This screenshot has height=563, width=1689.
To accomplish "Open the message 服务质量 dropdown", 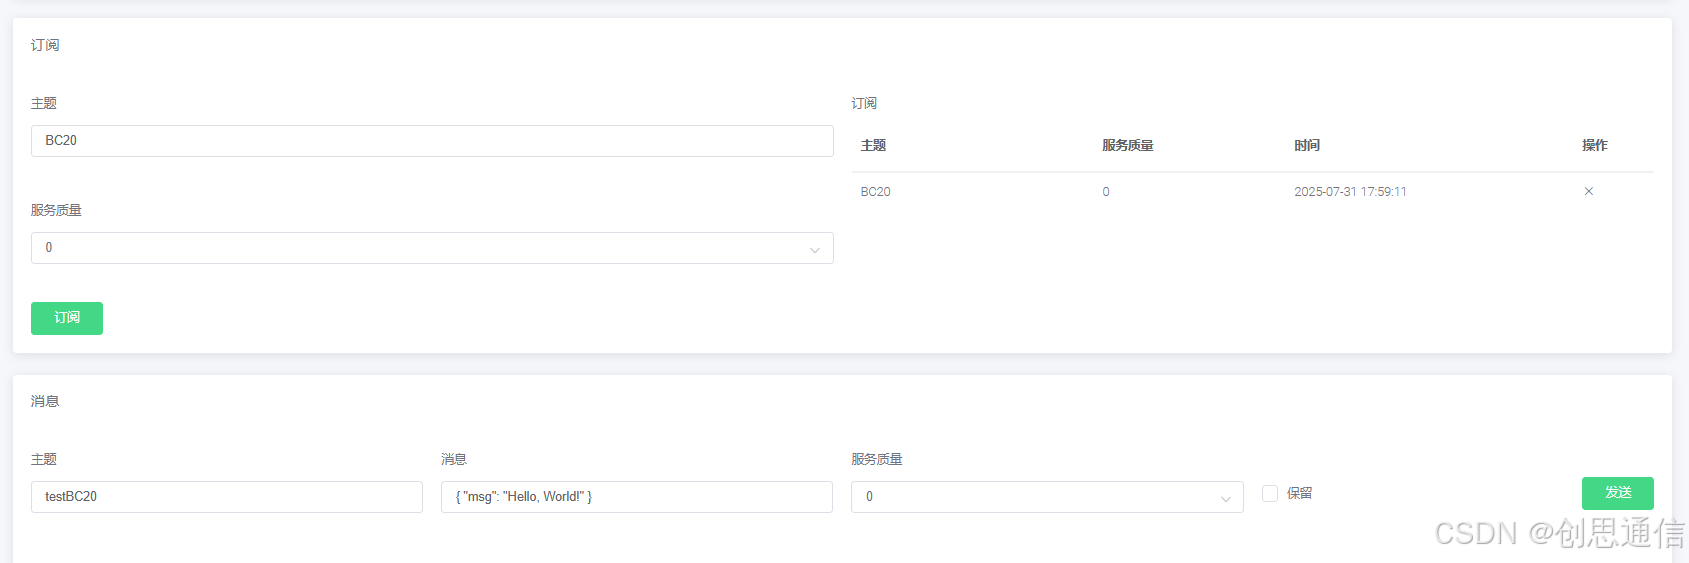I will click(x=1047, y=497).
